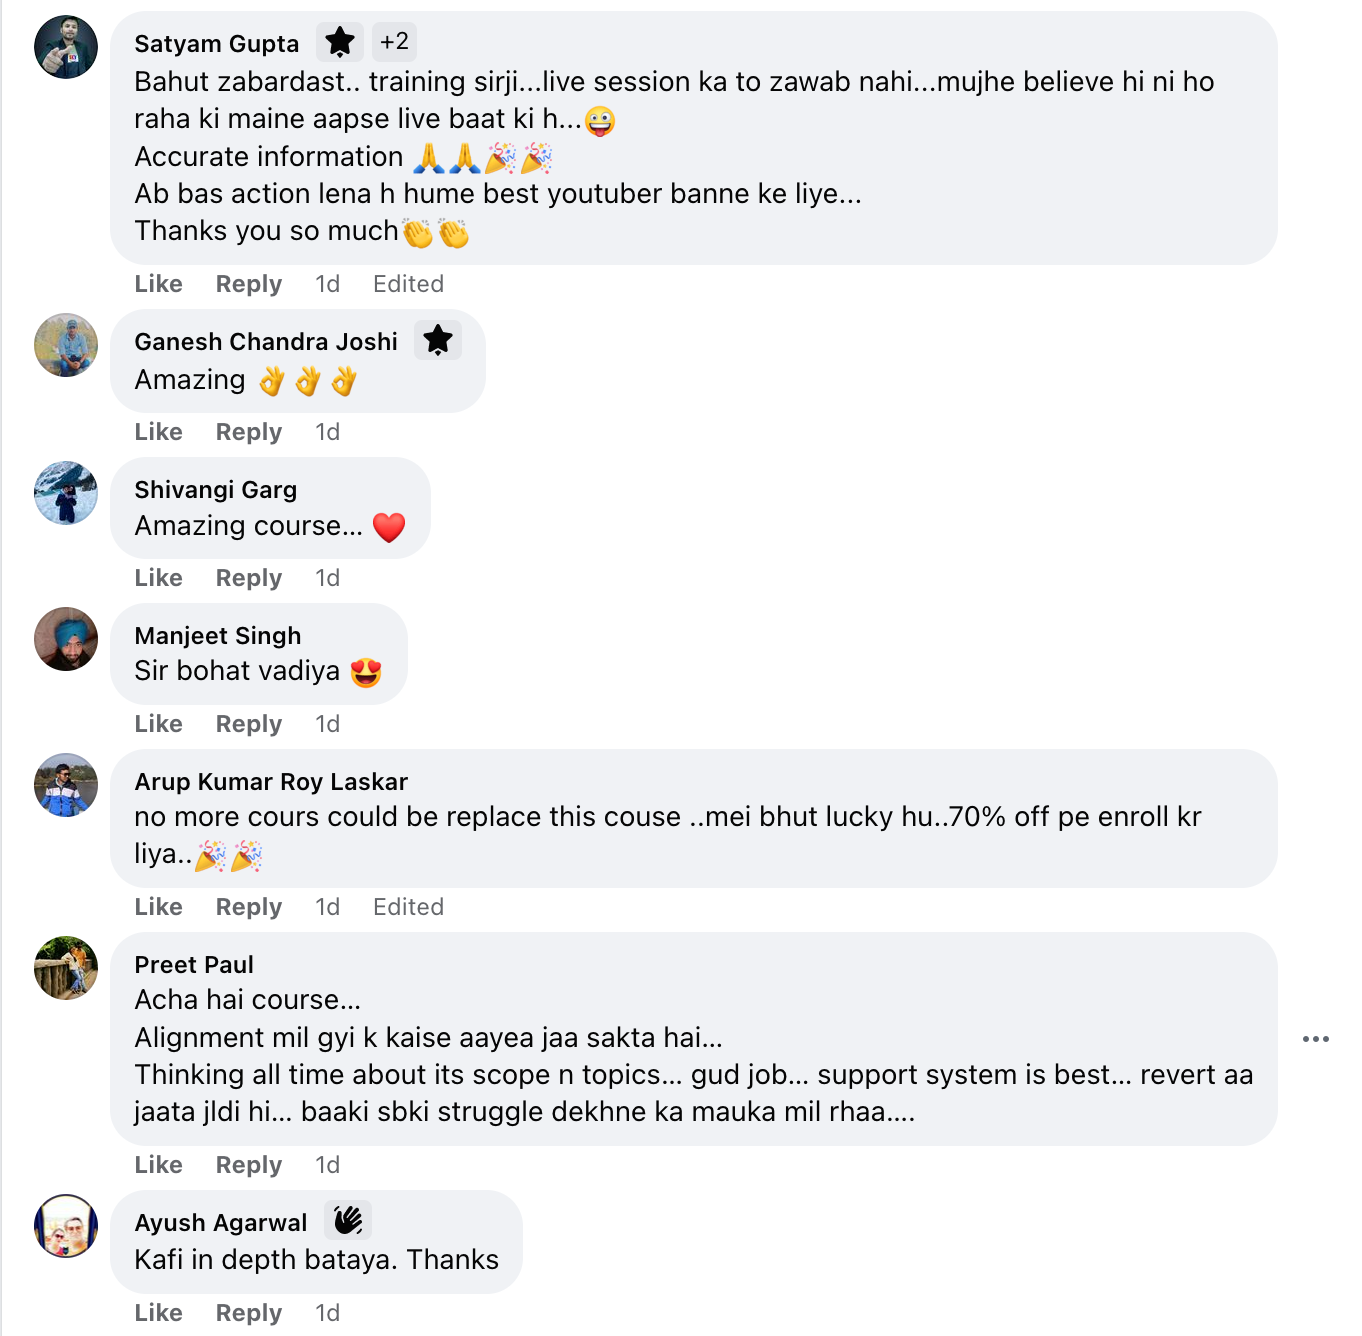Open the three-dot menu beside Preet Paul's comment
The image size is (1362, 1336).
(1315, 1039)
